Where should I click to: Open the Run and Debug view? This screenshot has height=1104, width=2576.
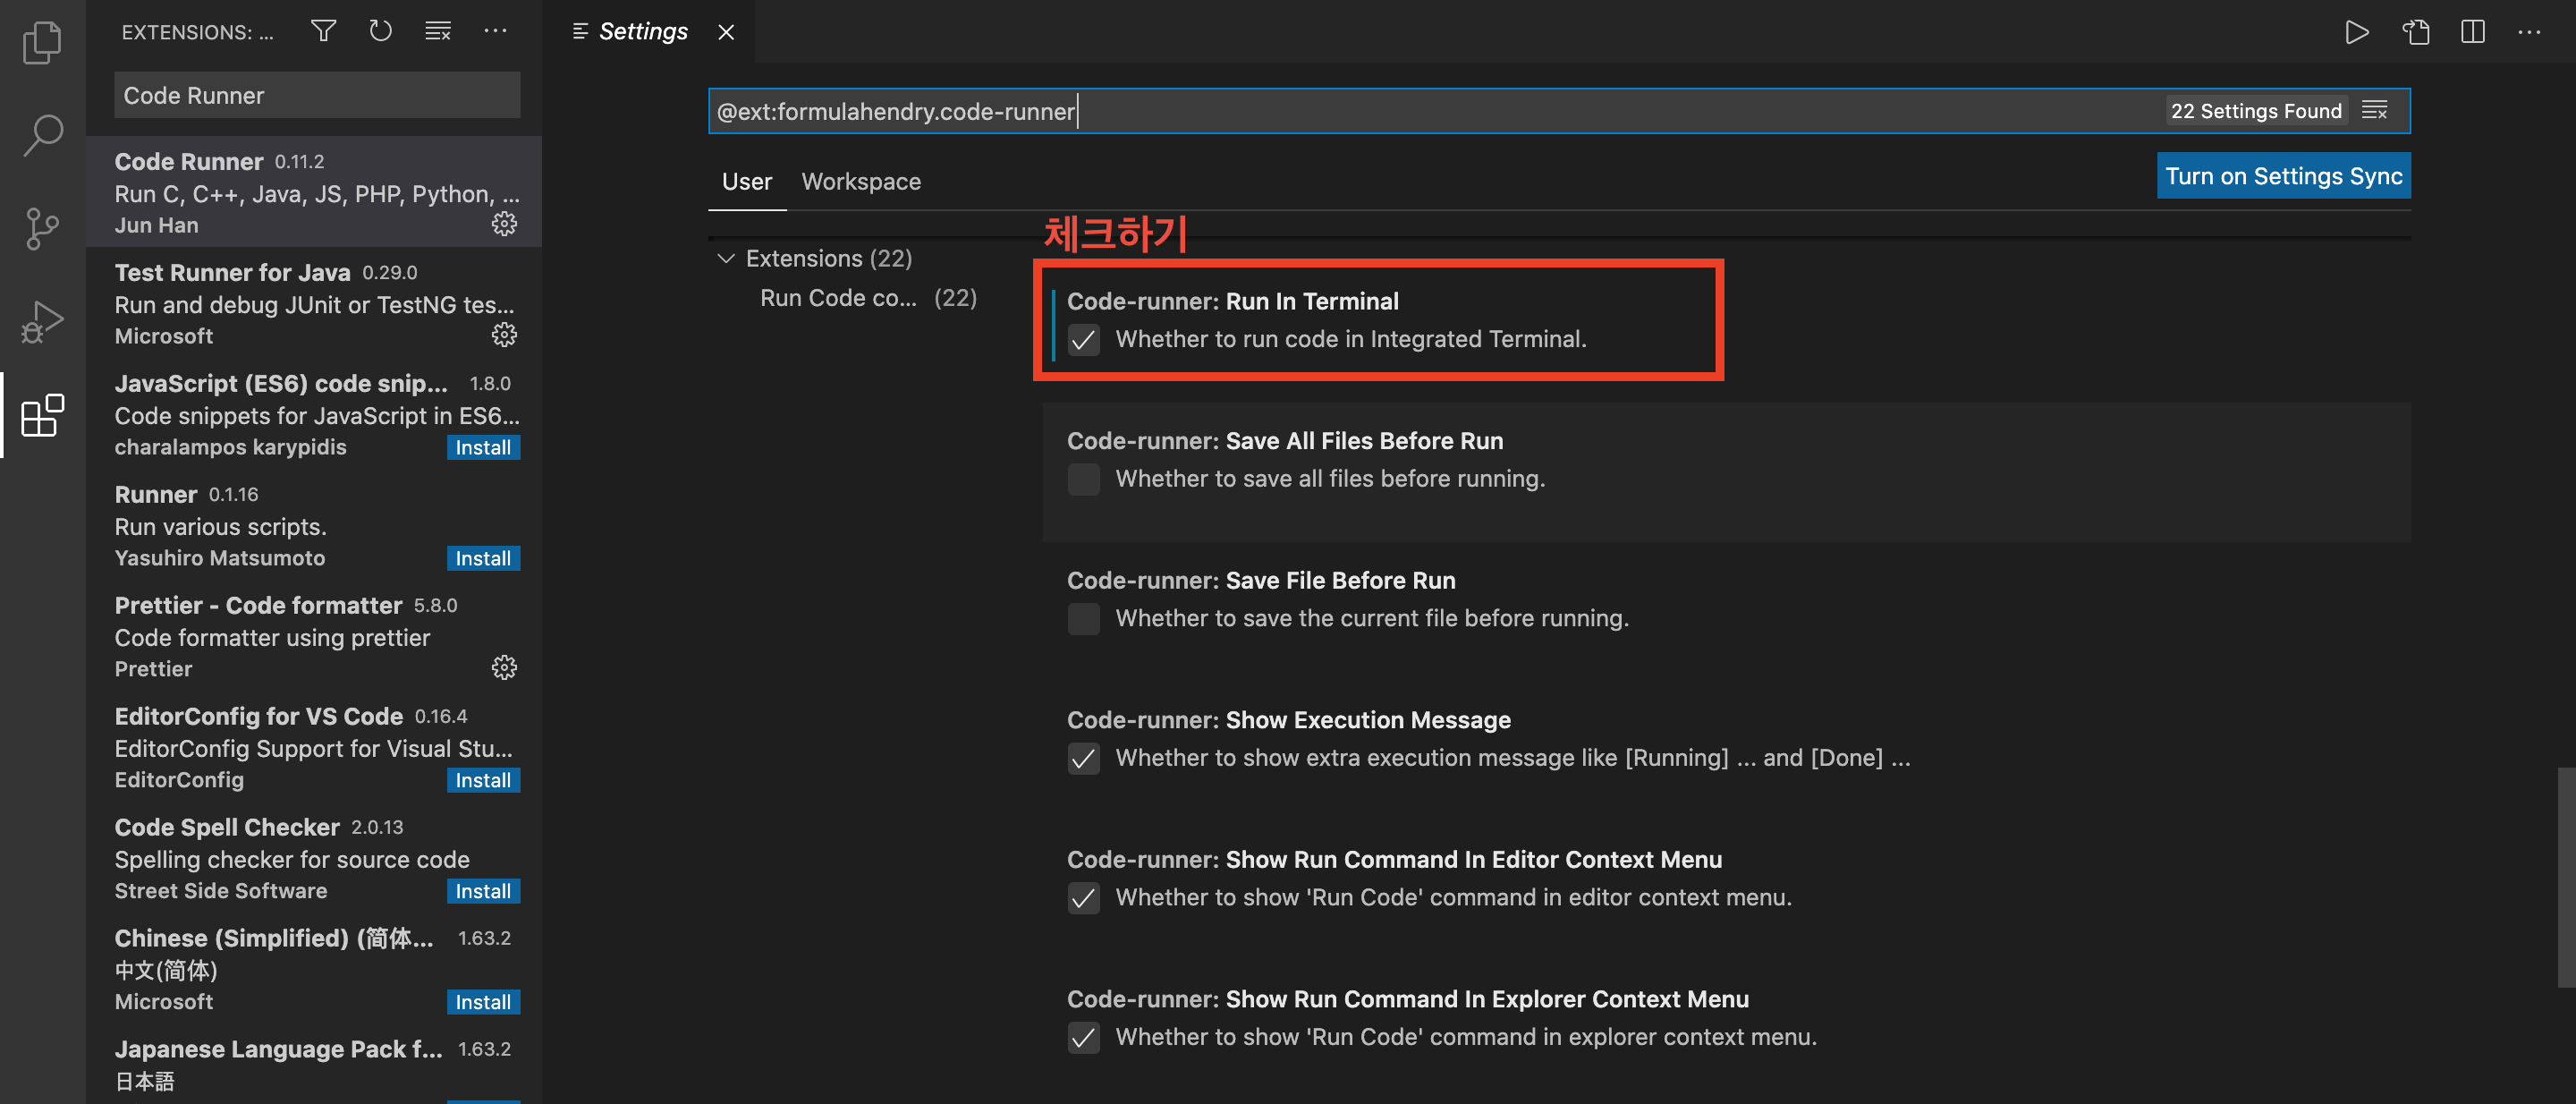click(x=42, y=322)
